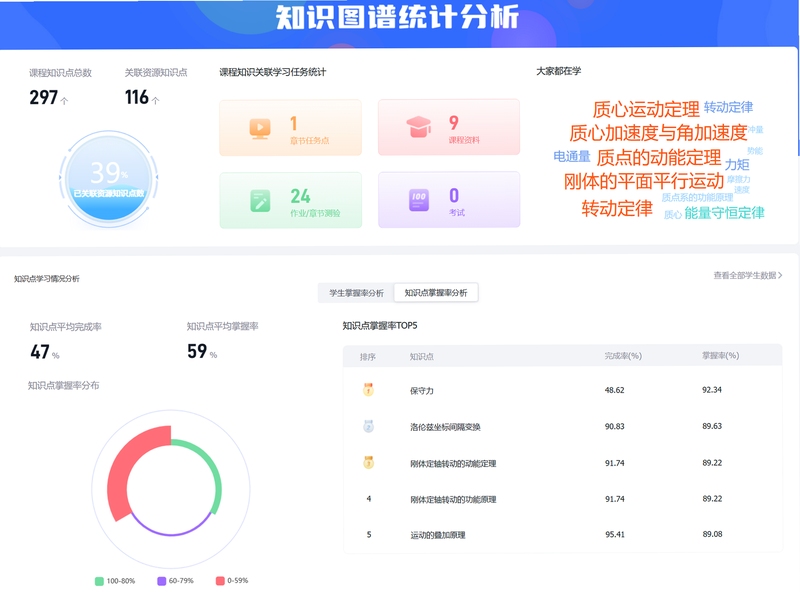Click the 掌握率(%) column header

tap(720, 356)
